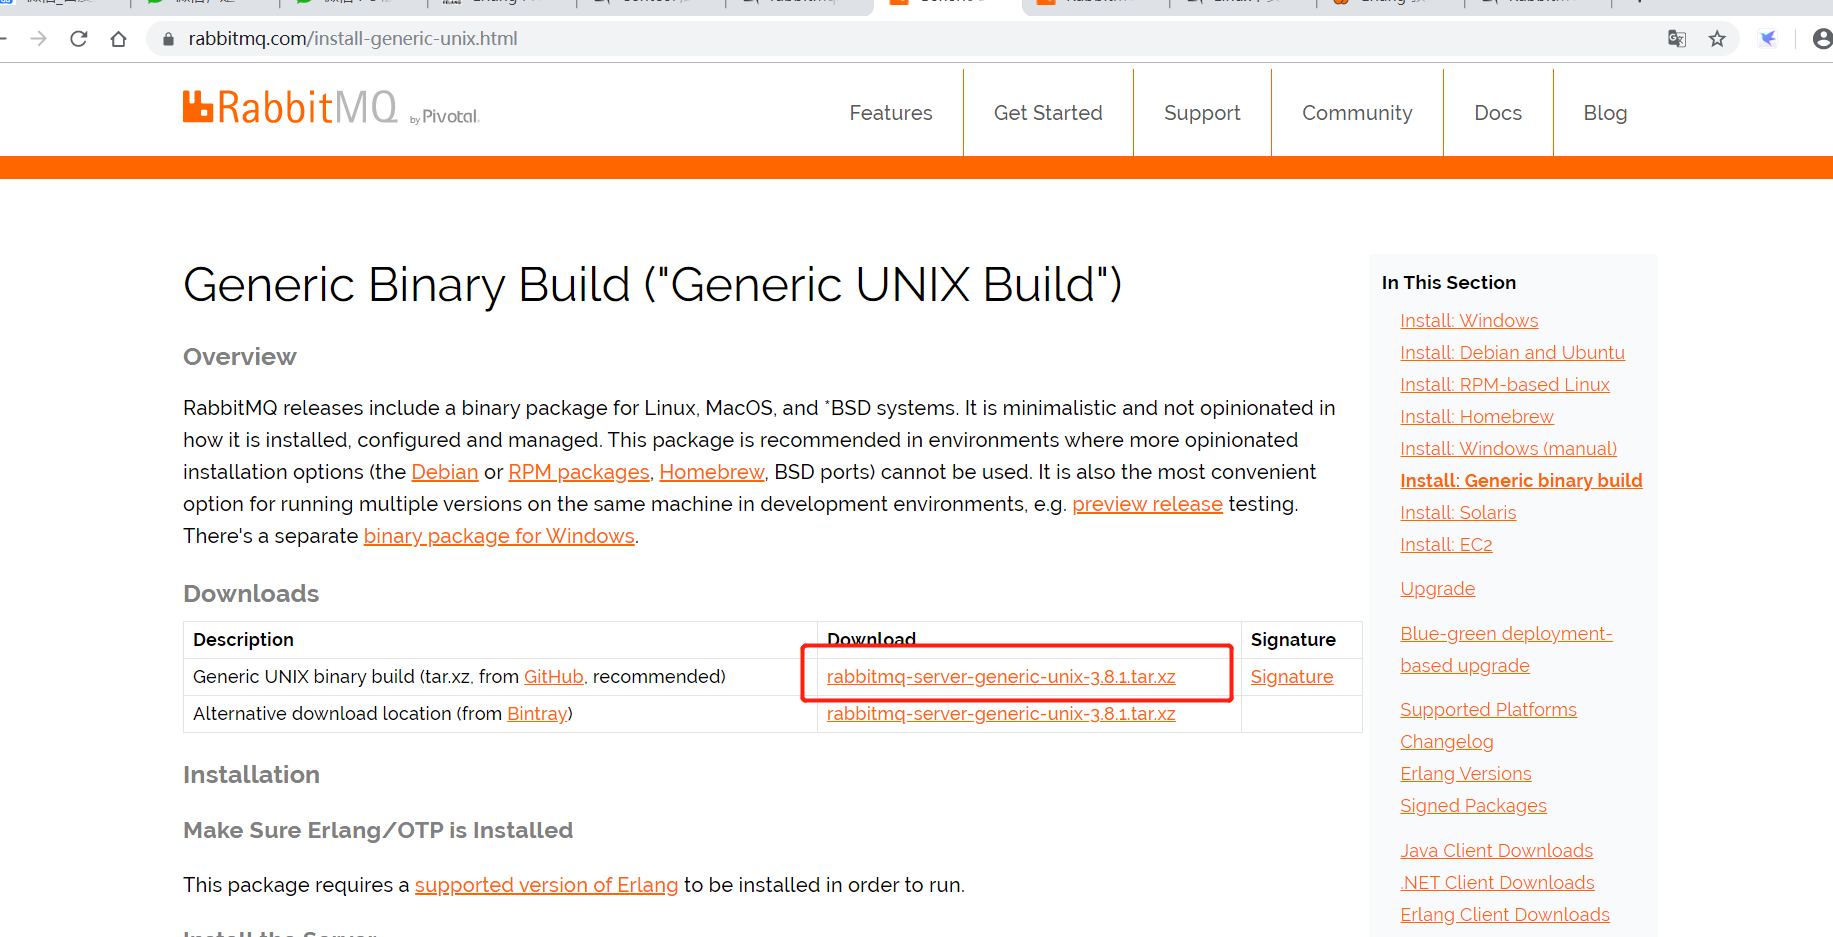1833x937 pixels.
Task: Open Install: Generic binary build link
Action: point(1521,481)
